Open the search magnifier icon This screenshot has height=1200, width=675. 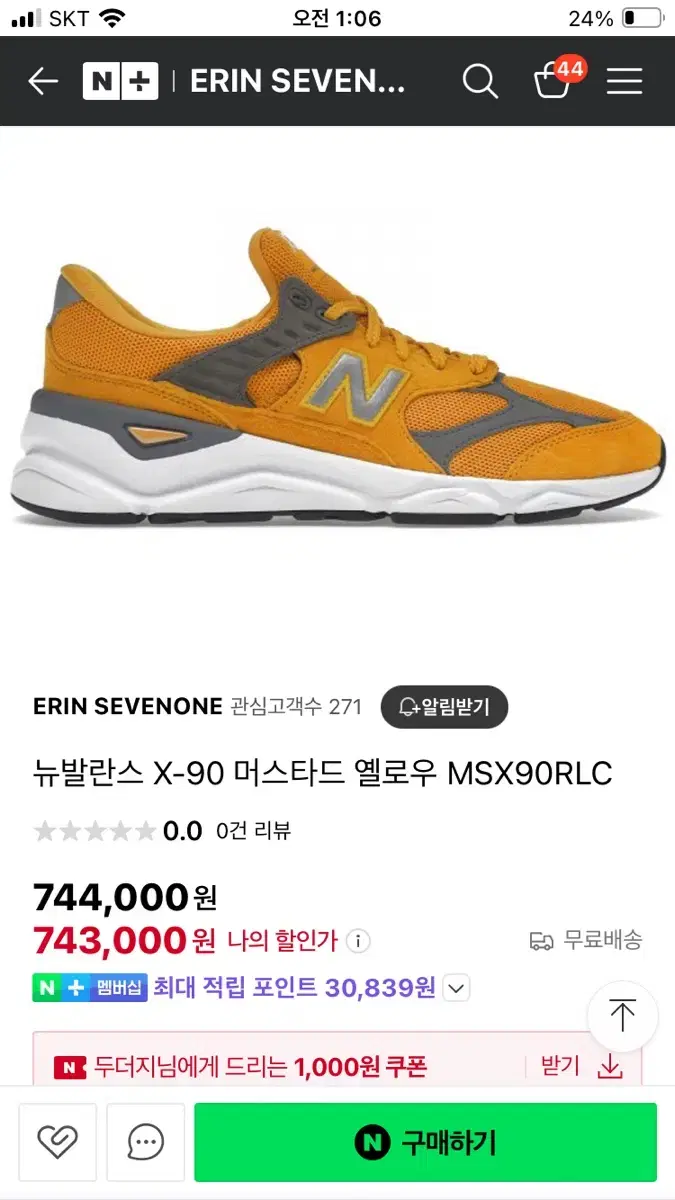coord(480,81)
